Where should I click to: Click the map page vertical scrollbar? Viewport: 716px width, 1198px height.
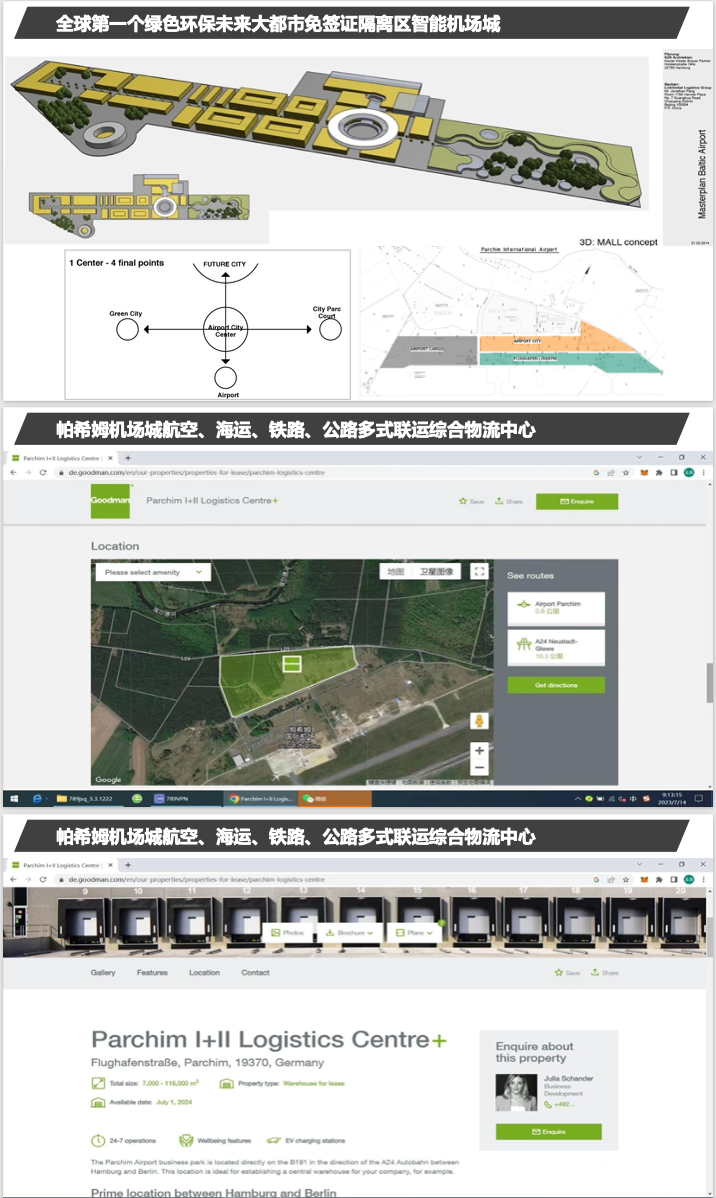coord(710,682)
